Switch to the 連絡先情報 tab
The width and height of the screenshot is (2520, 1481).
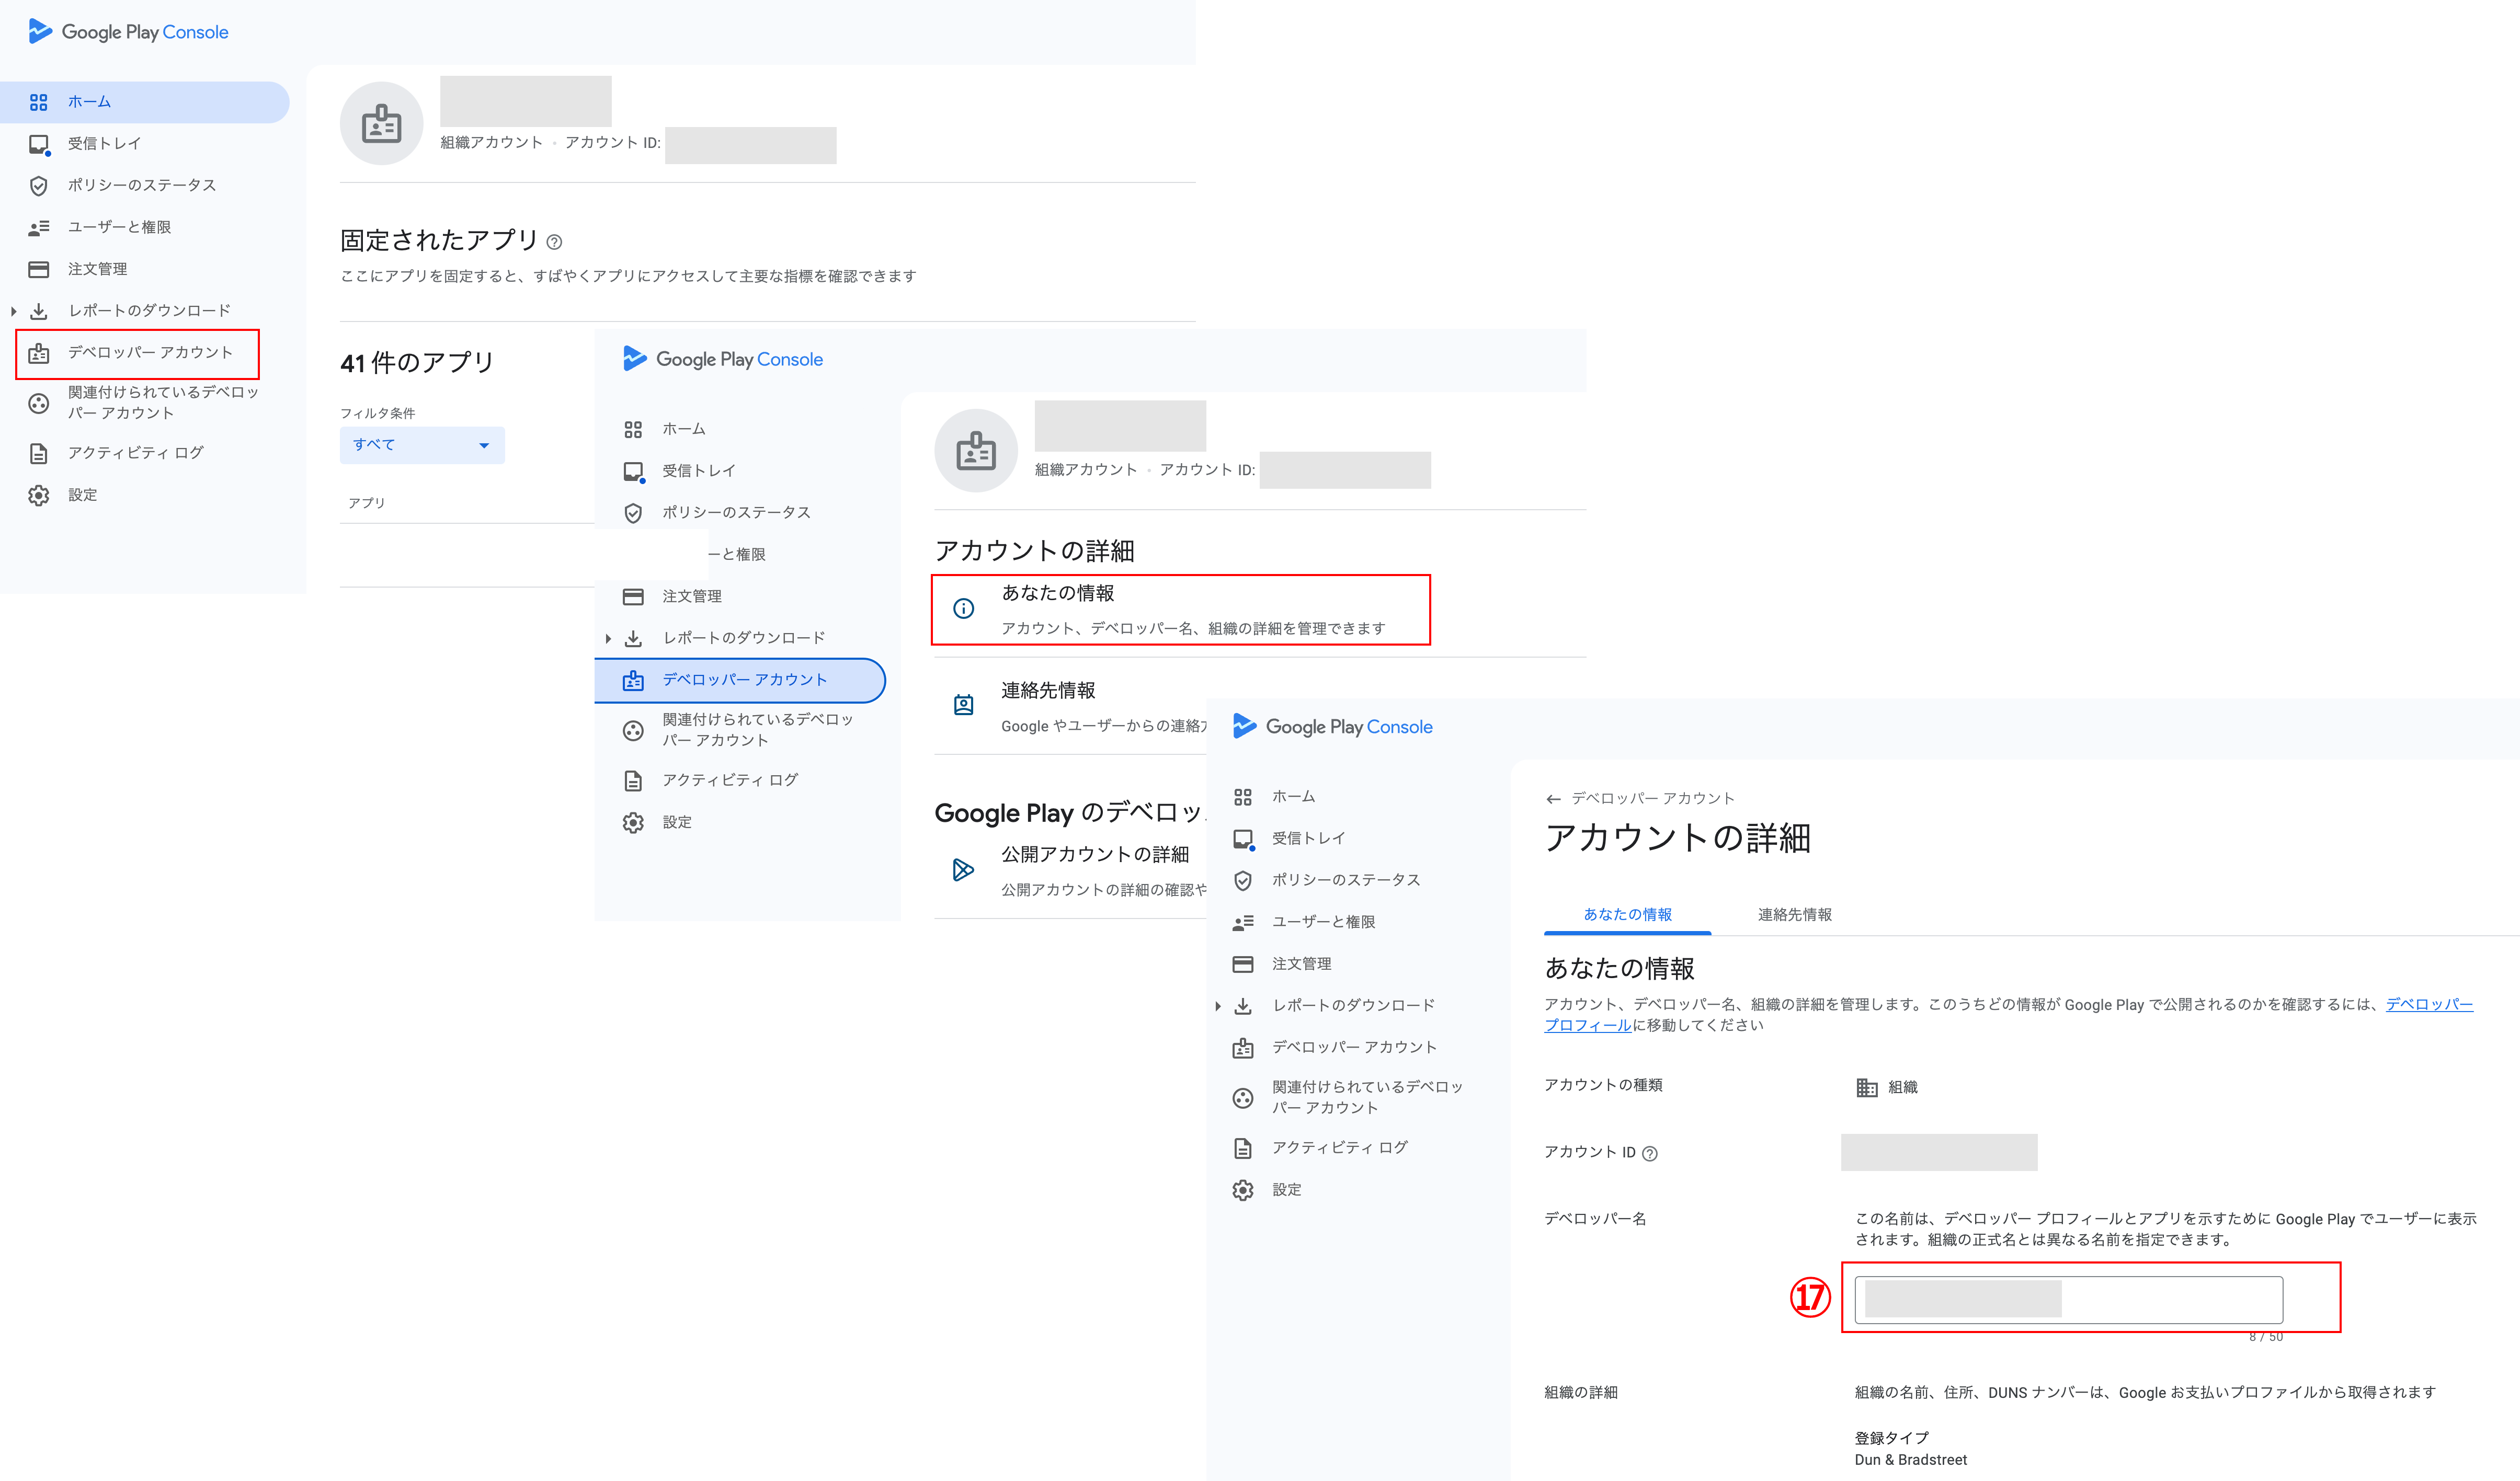coord(1795,915)
